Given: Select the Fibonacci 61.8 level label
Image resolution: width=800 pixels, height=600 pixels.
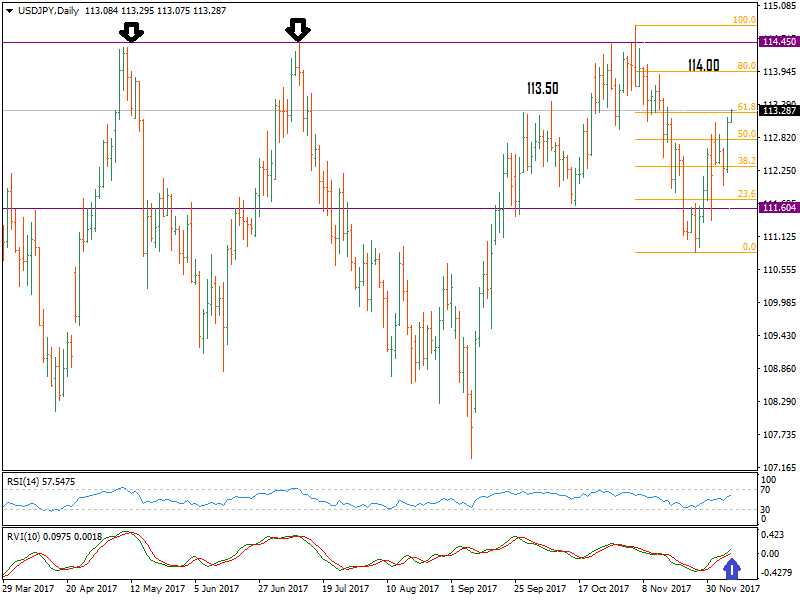Looking at the screenshot, I should pos(745,106).
